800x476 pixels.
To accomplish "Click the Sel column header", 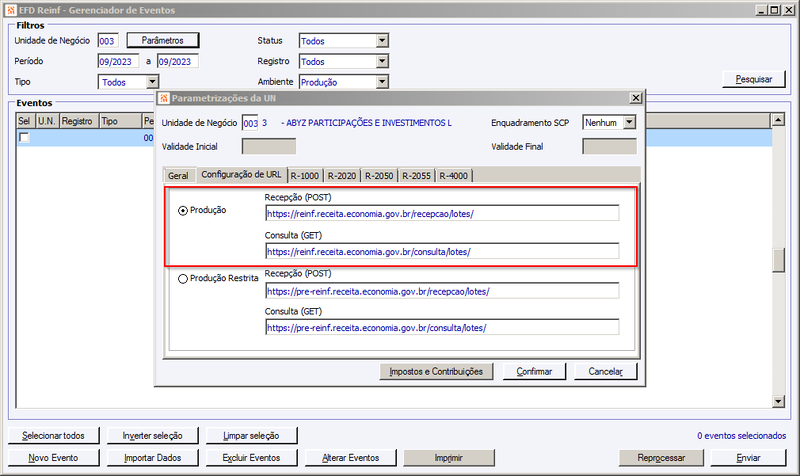I will [26, 121].
